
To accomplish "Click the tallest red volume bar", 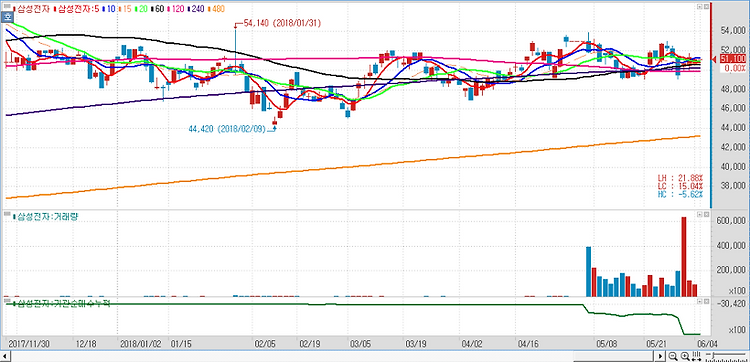I will point(684,256).
